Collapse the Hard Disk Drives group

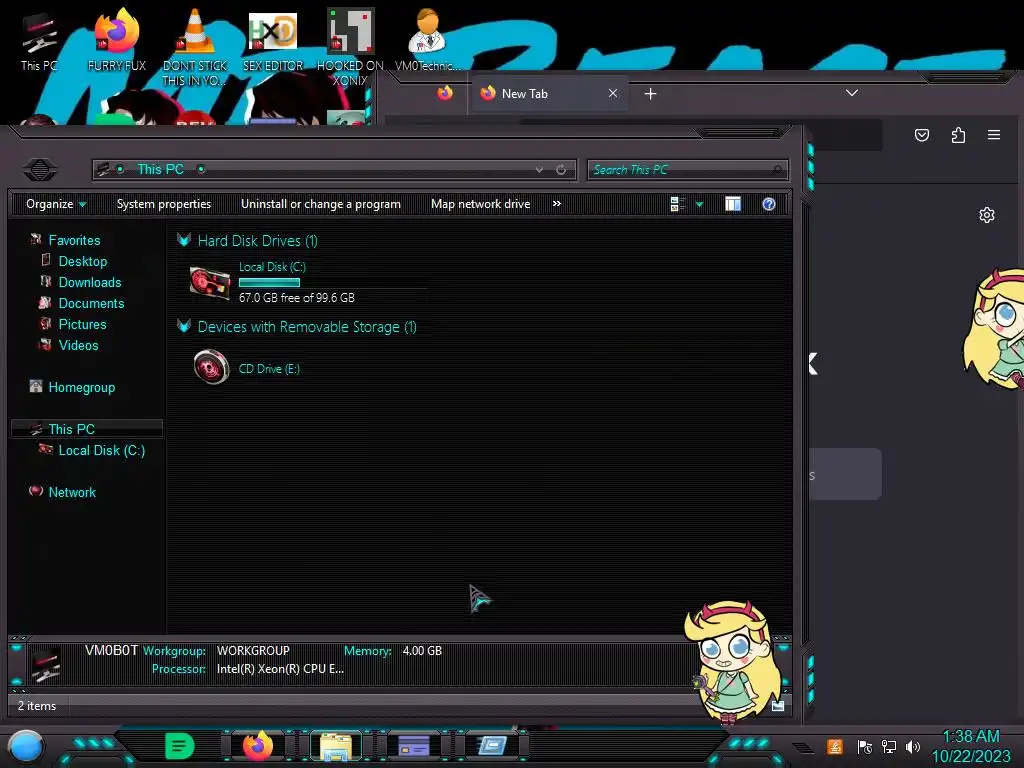coord(184,240)
